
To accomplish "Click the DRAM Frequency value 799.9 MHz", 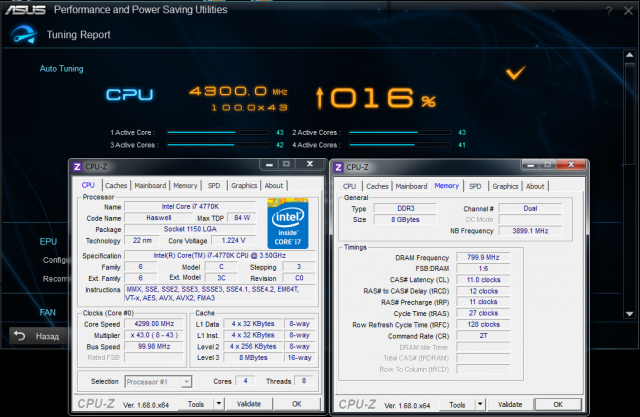I will (483, 257).
